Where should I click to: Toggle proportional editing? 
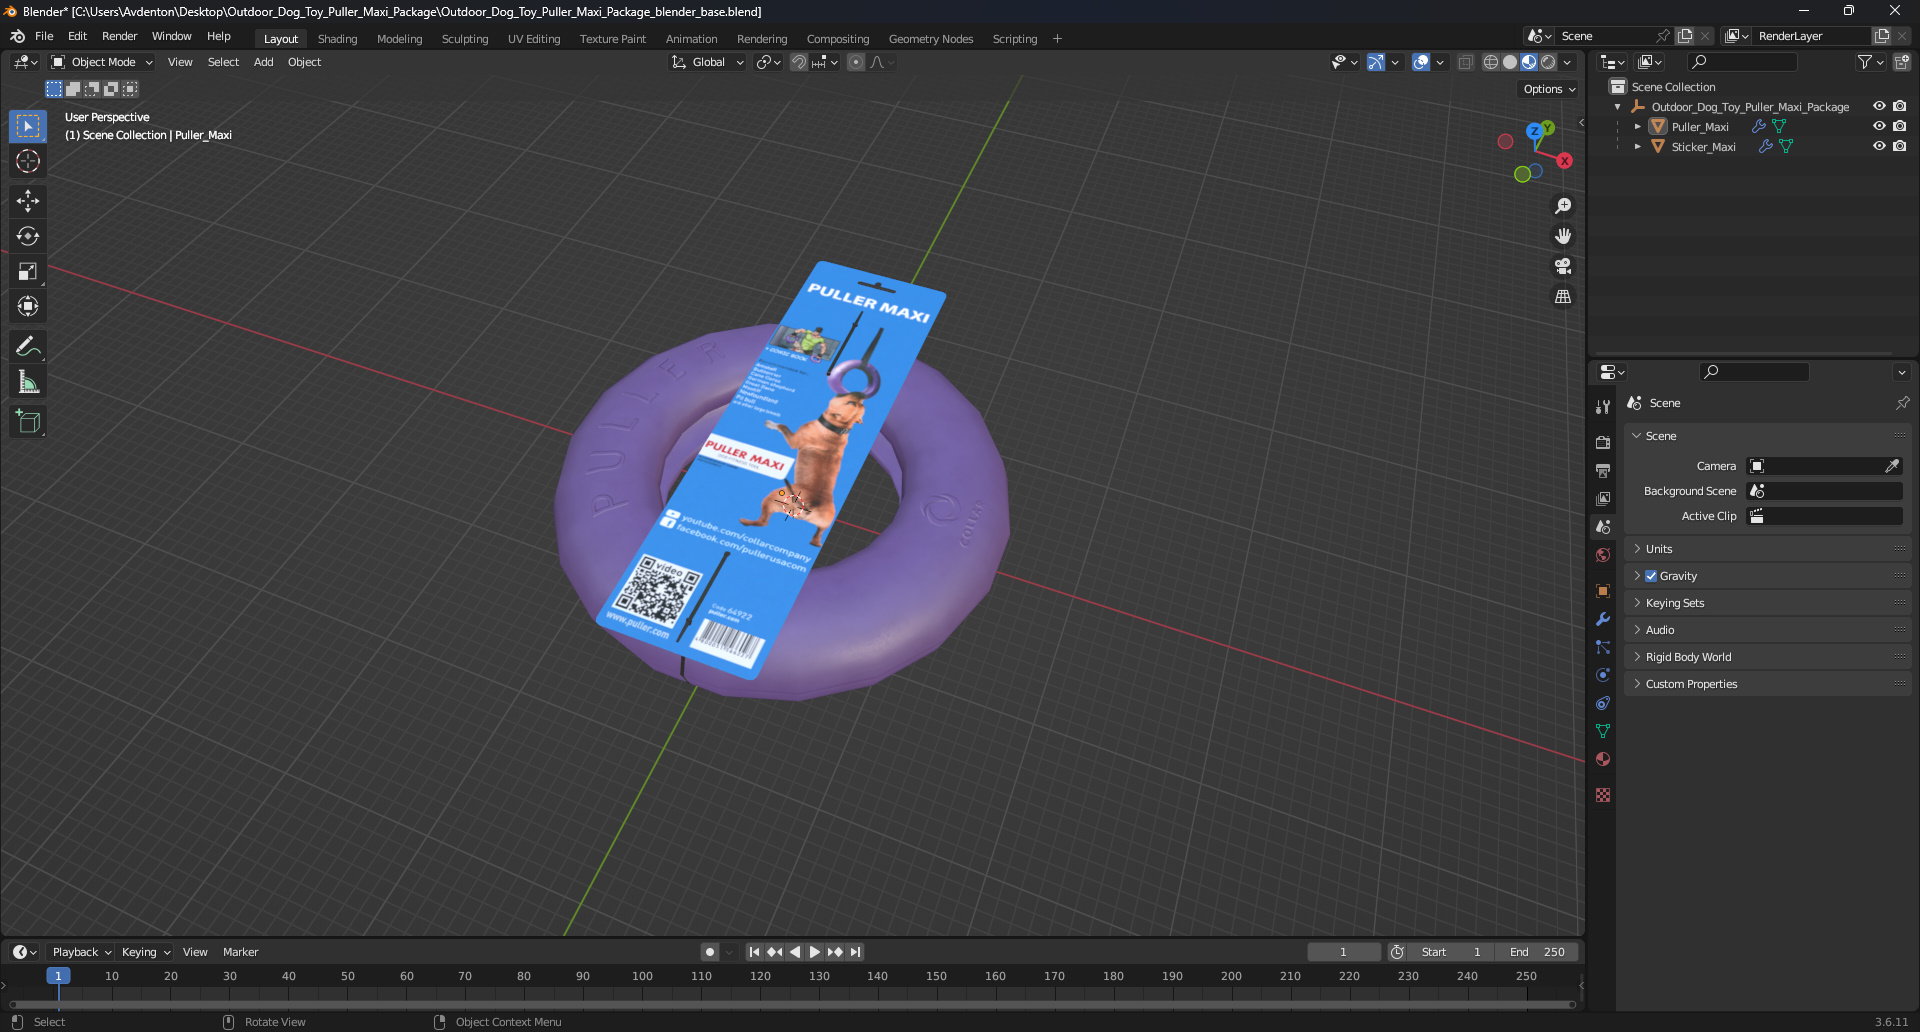click(x=856, y=62)
